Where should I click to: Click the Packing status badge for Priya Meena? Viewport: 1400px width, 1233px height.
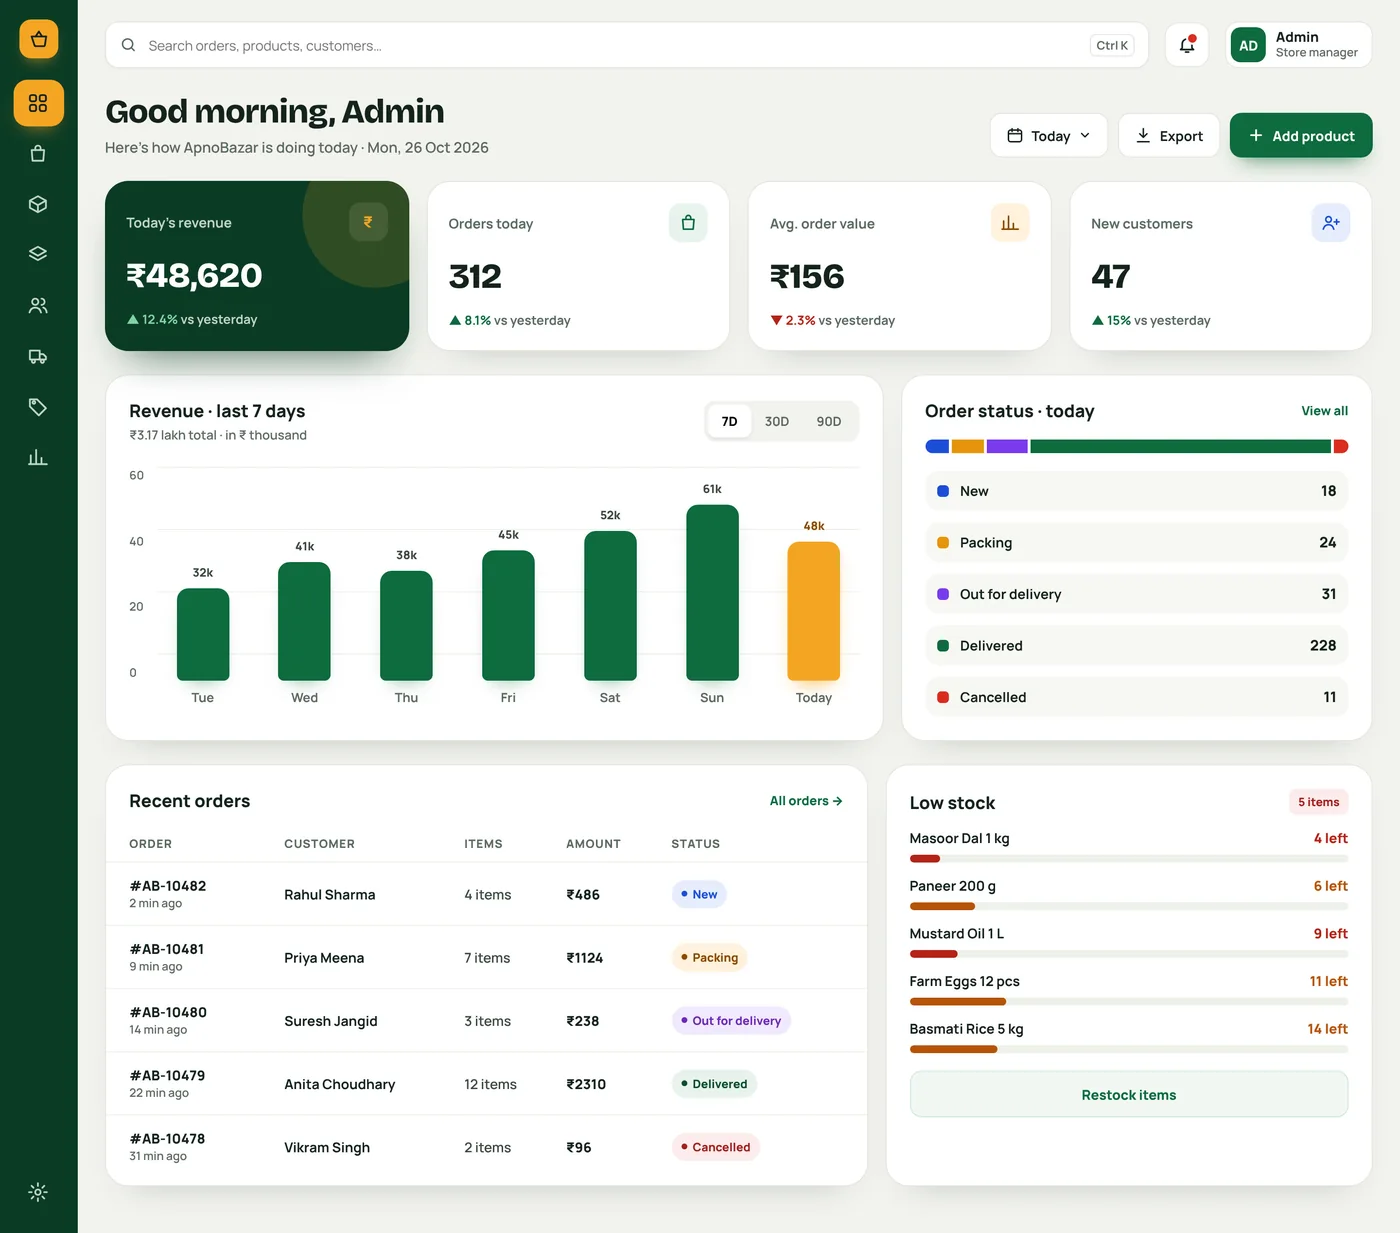[x=709, y=957]
